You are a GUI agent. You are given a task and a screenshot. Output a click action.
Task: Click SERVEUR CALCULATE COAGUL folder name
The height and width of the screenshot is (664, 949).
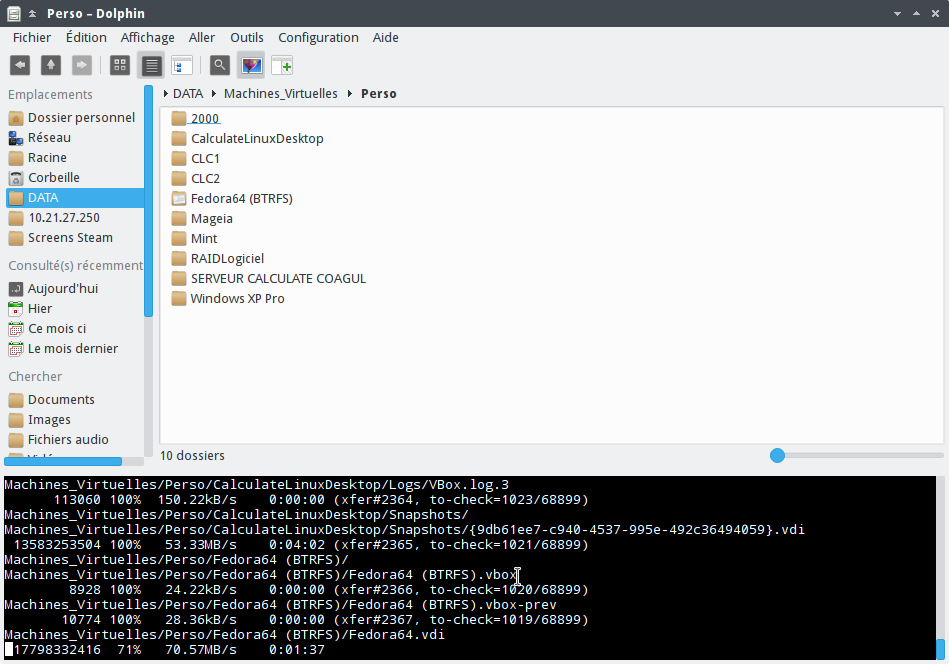point(278,278)
